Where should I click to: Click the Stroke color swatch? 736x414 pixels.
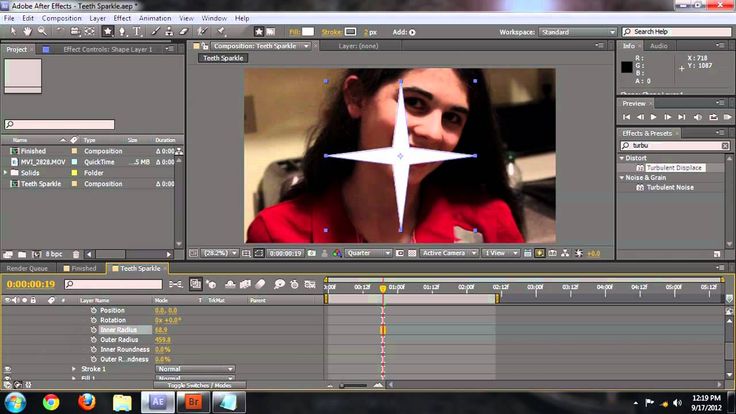(350, 32)
